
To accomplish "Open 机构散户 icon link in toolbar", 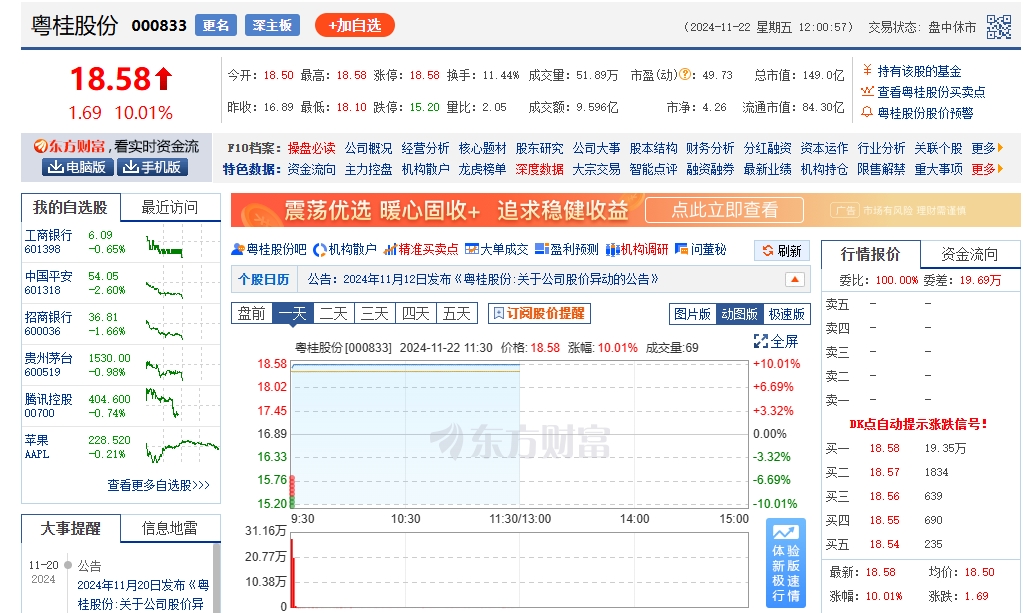I will point(345,249).
